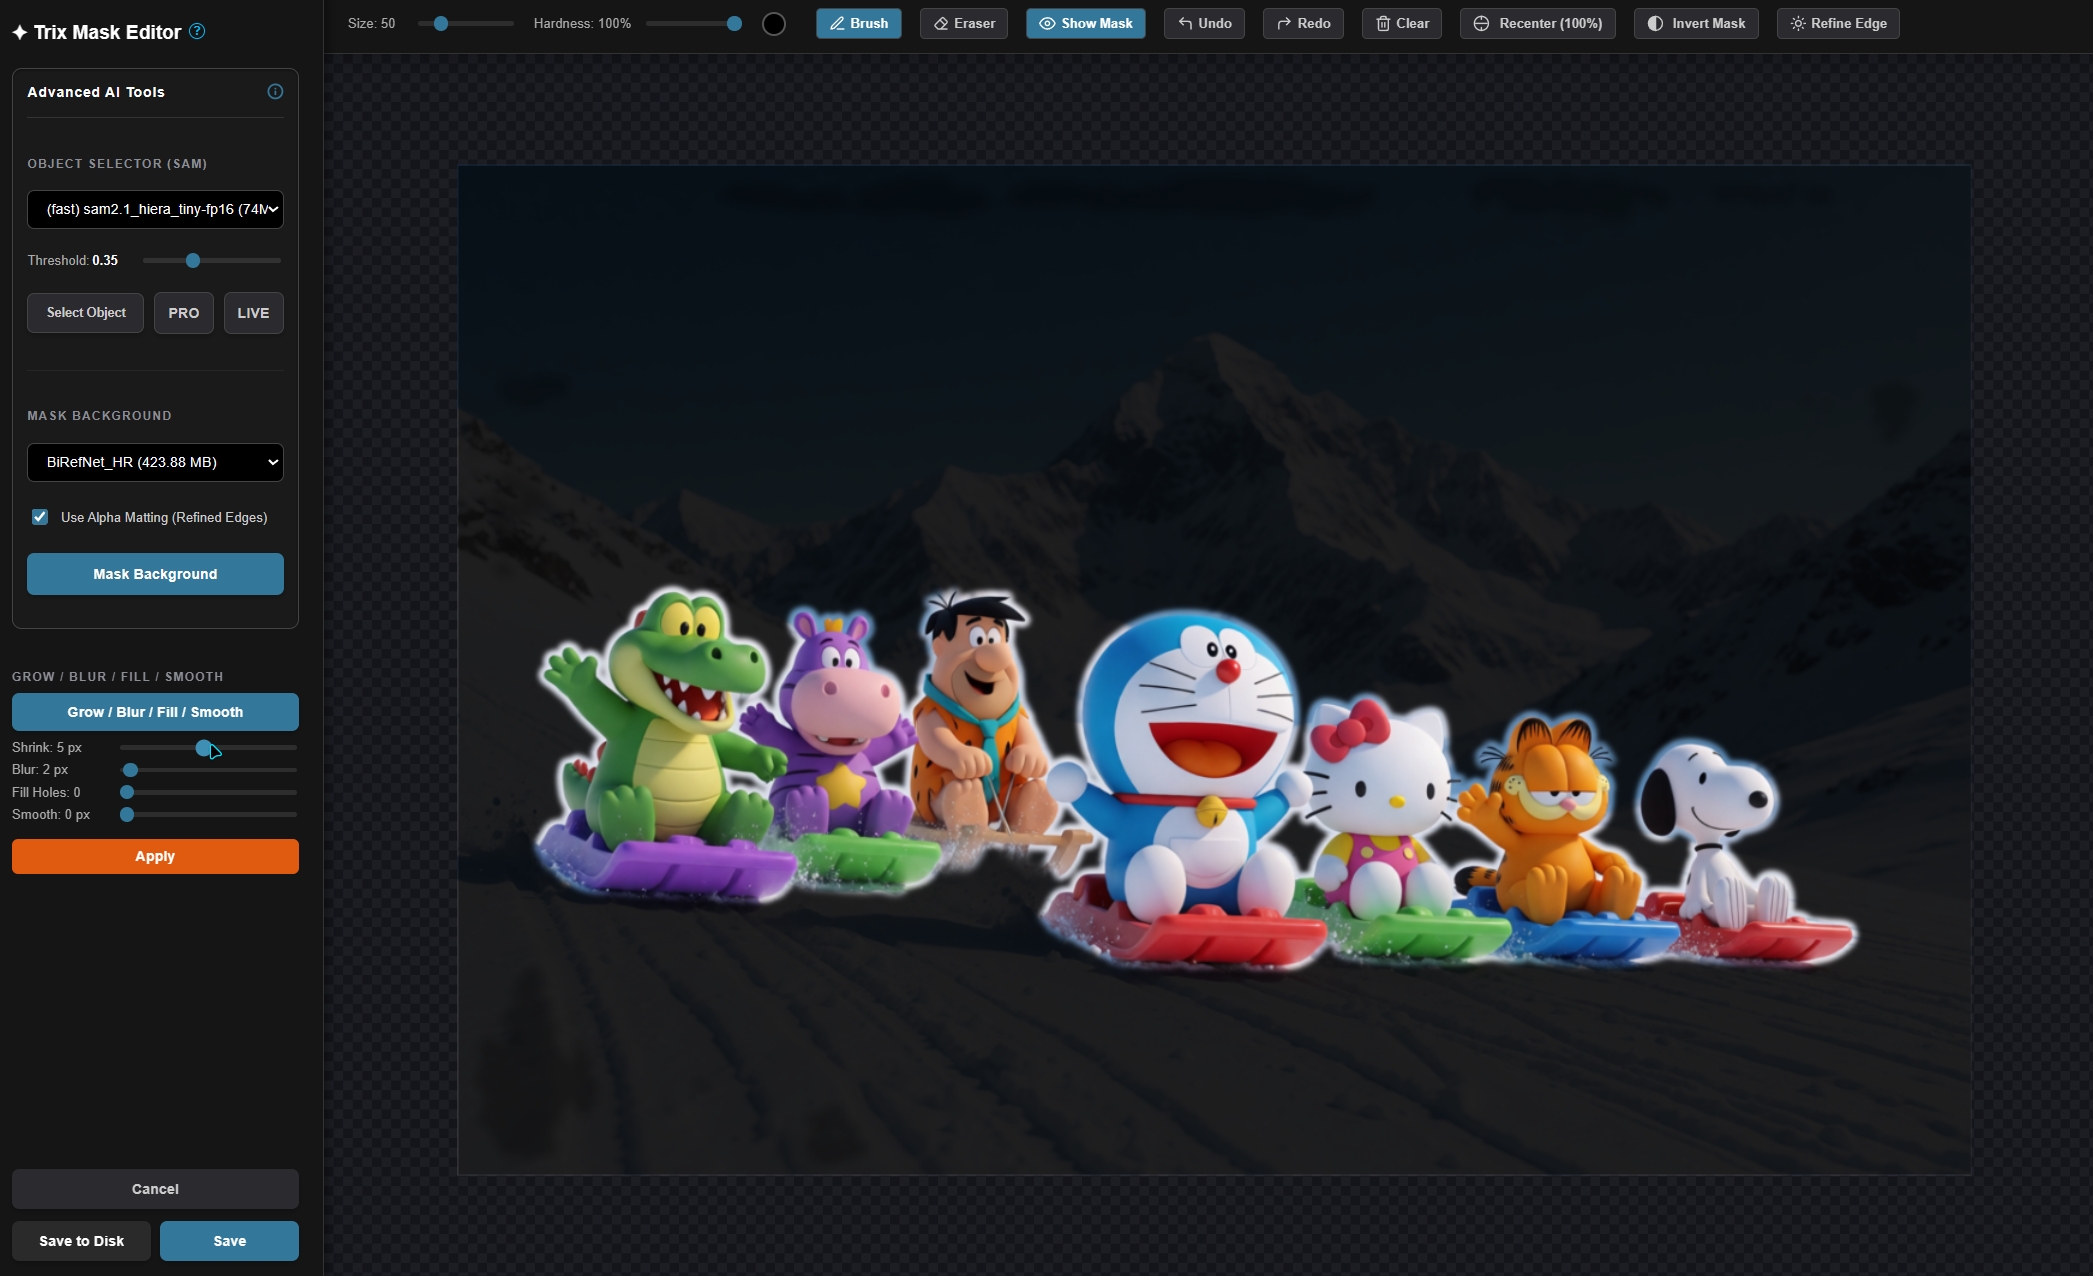The width and height of the screenshot is (2093, 1276).
Task: Click the OBJECT SELECTOR (SAM) label
Action: click(117, 163)
